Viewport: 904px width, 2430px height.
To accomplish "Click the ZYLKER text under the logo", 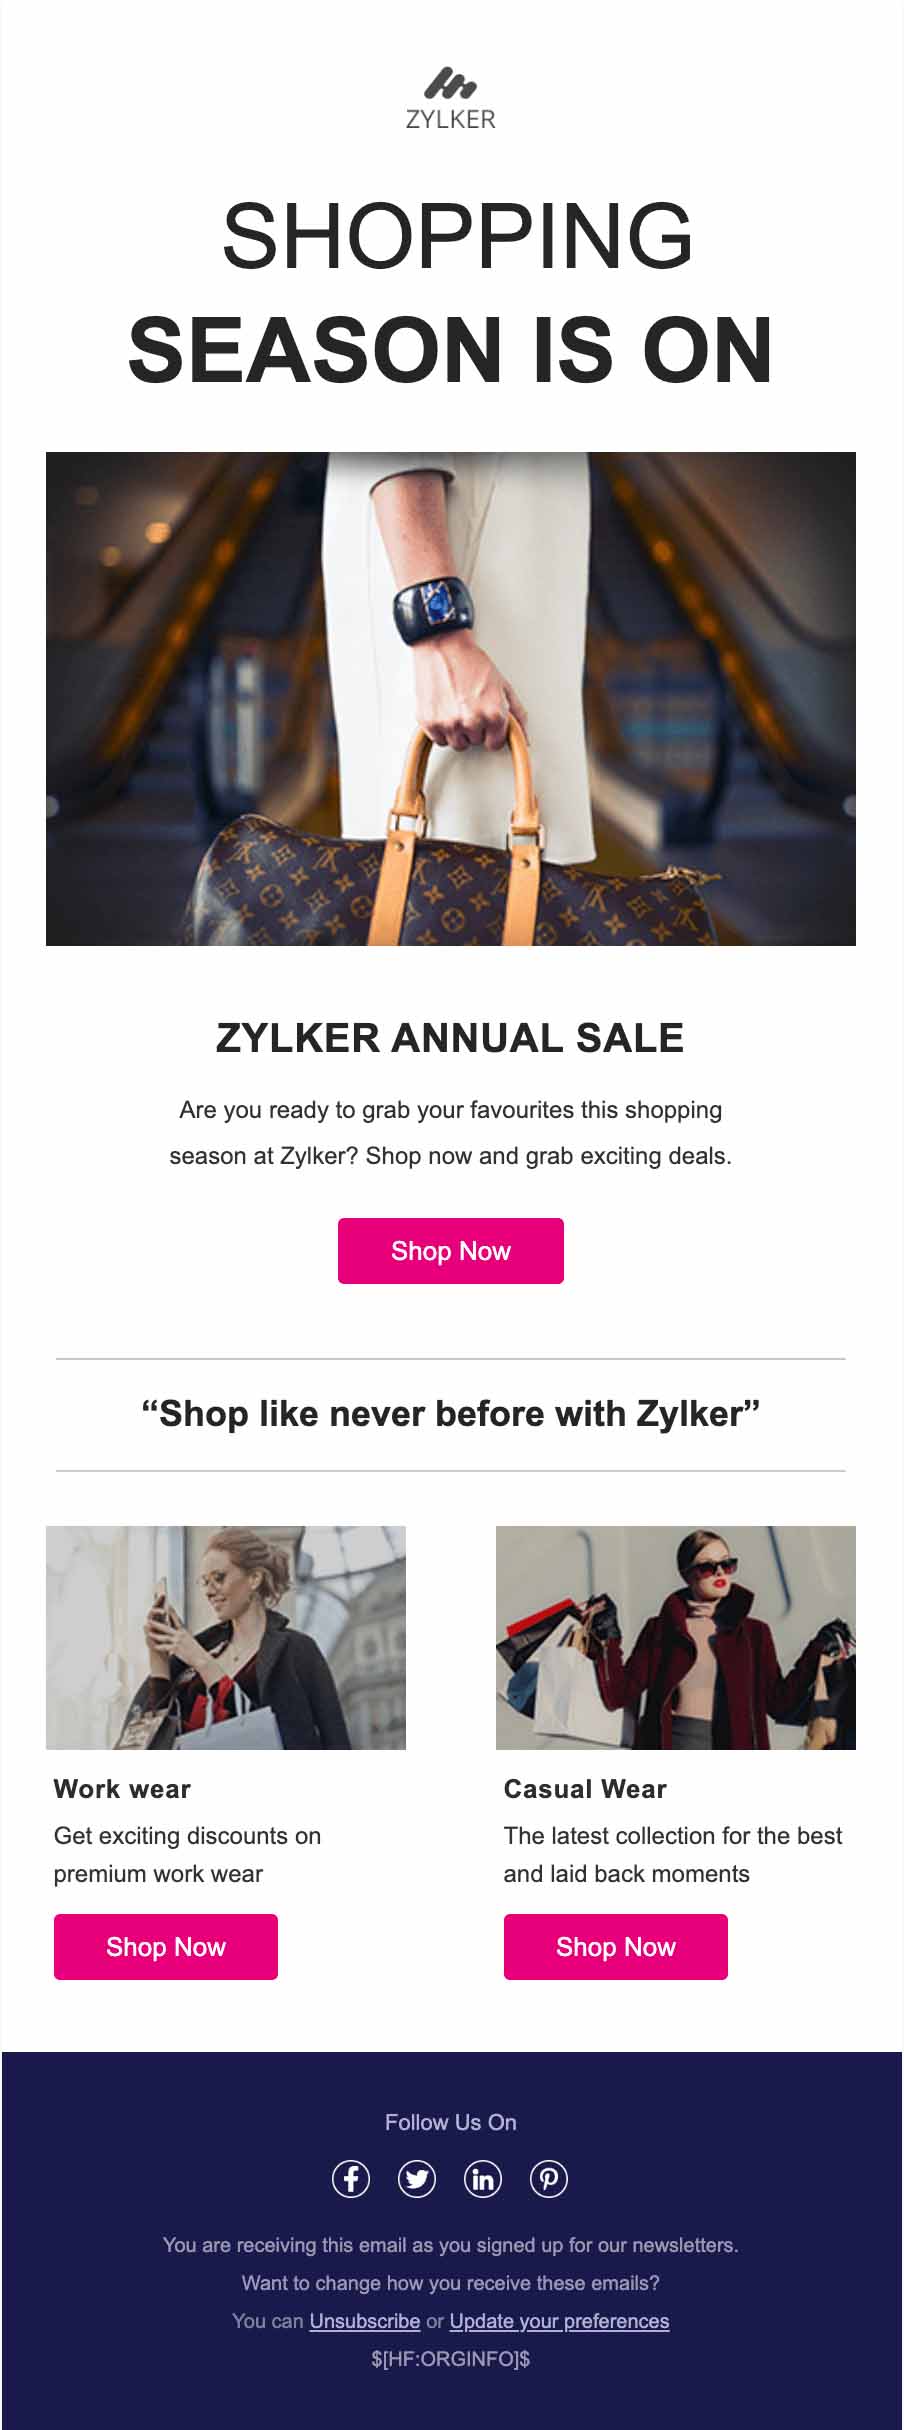I will [x=451, y=119].
